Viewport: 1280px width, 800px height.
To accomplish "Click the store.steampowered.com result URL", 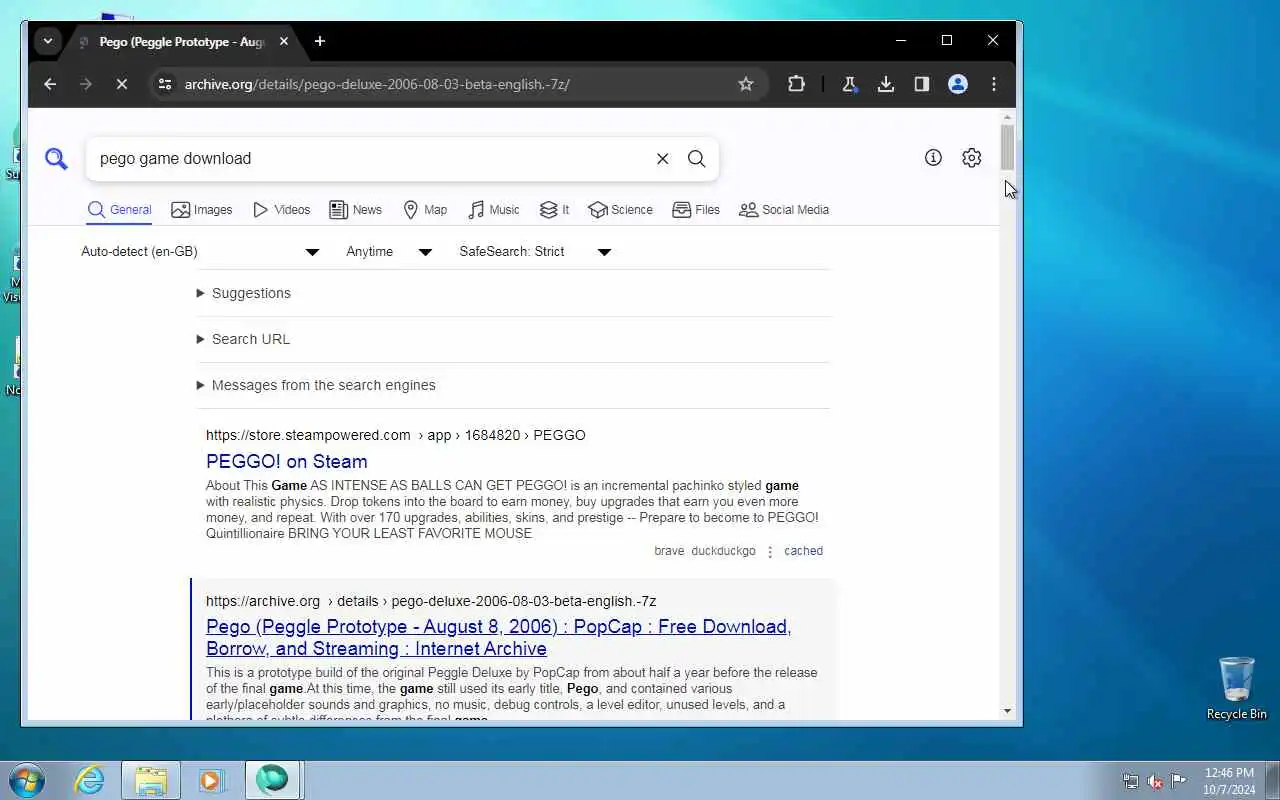I will [395, 435].
